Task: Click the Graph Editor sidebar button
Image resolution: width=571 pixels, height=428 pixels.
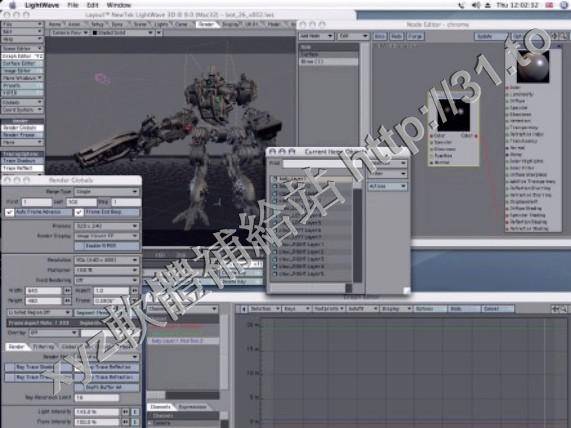Action: 22,56
